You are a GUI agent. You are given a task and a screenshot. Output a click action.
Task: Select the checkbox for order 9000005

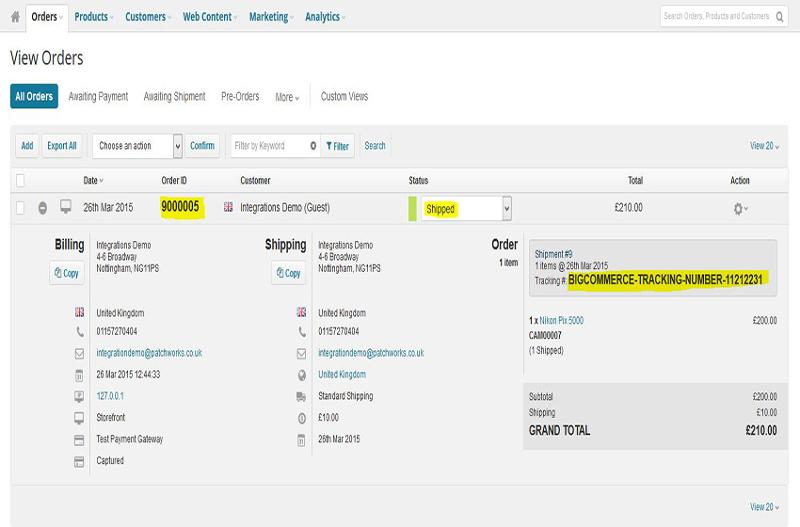20,208
